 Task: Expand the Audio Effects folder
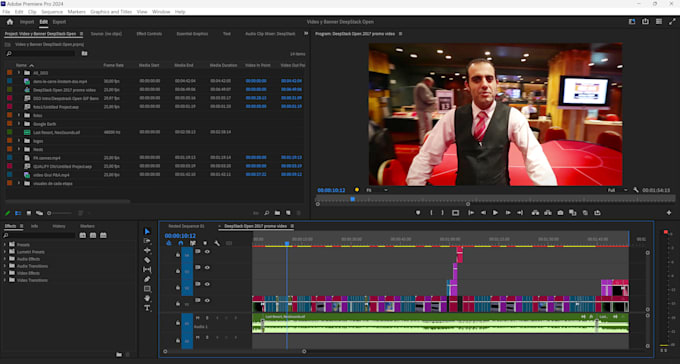(5, 259)
